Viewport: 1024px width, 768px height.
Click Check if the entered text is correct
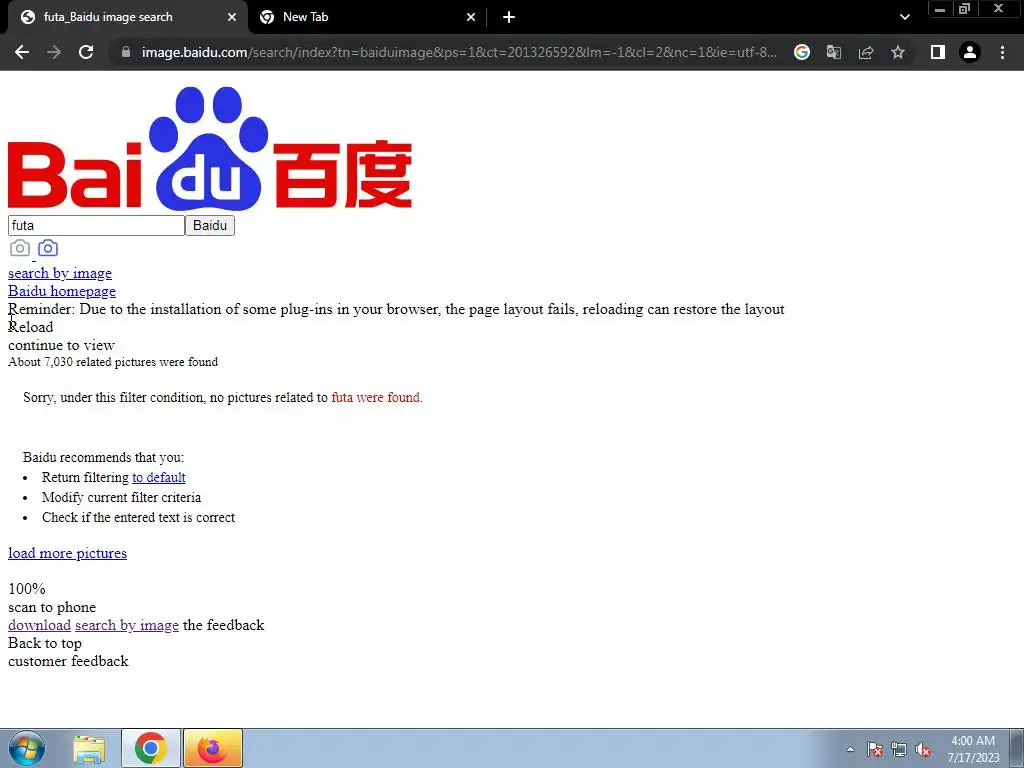click(138, 517)
